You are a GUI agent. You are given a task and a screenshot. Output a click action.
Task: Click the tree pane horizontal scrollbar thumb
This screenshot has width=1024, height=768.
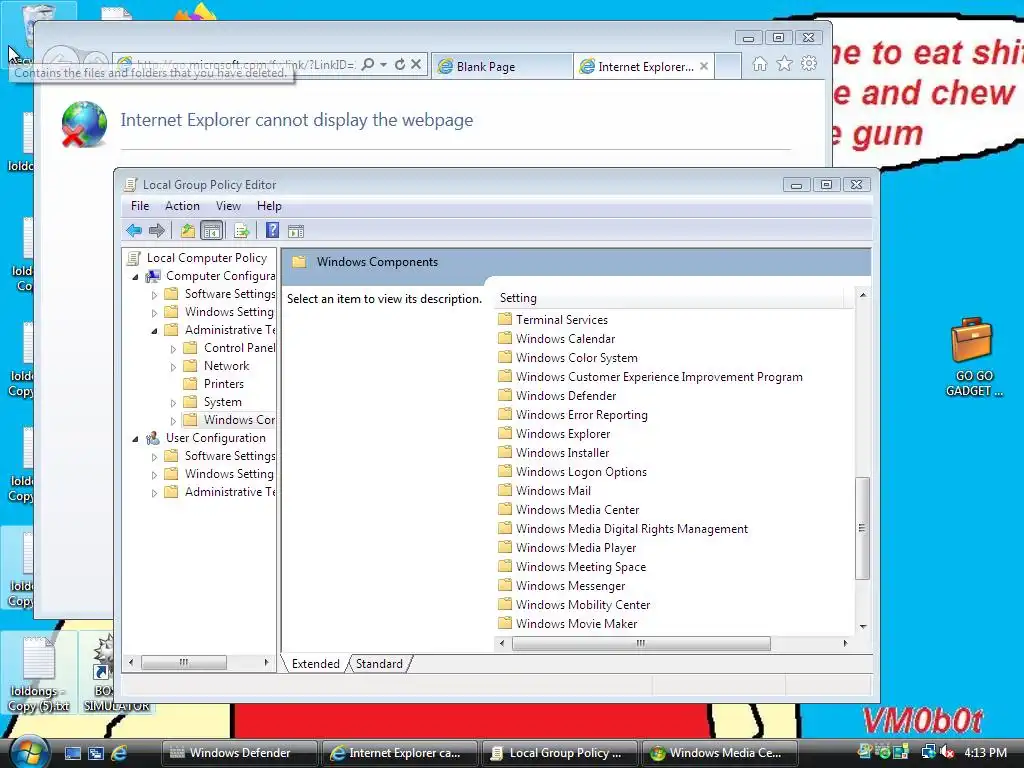184,662
